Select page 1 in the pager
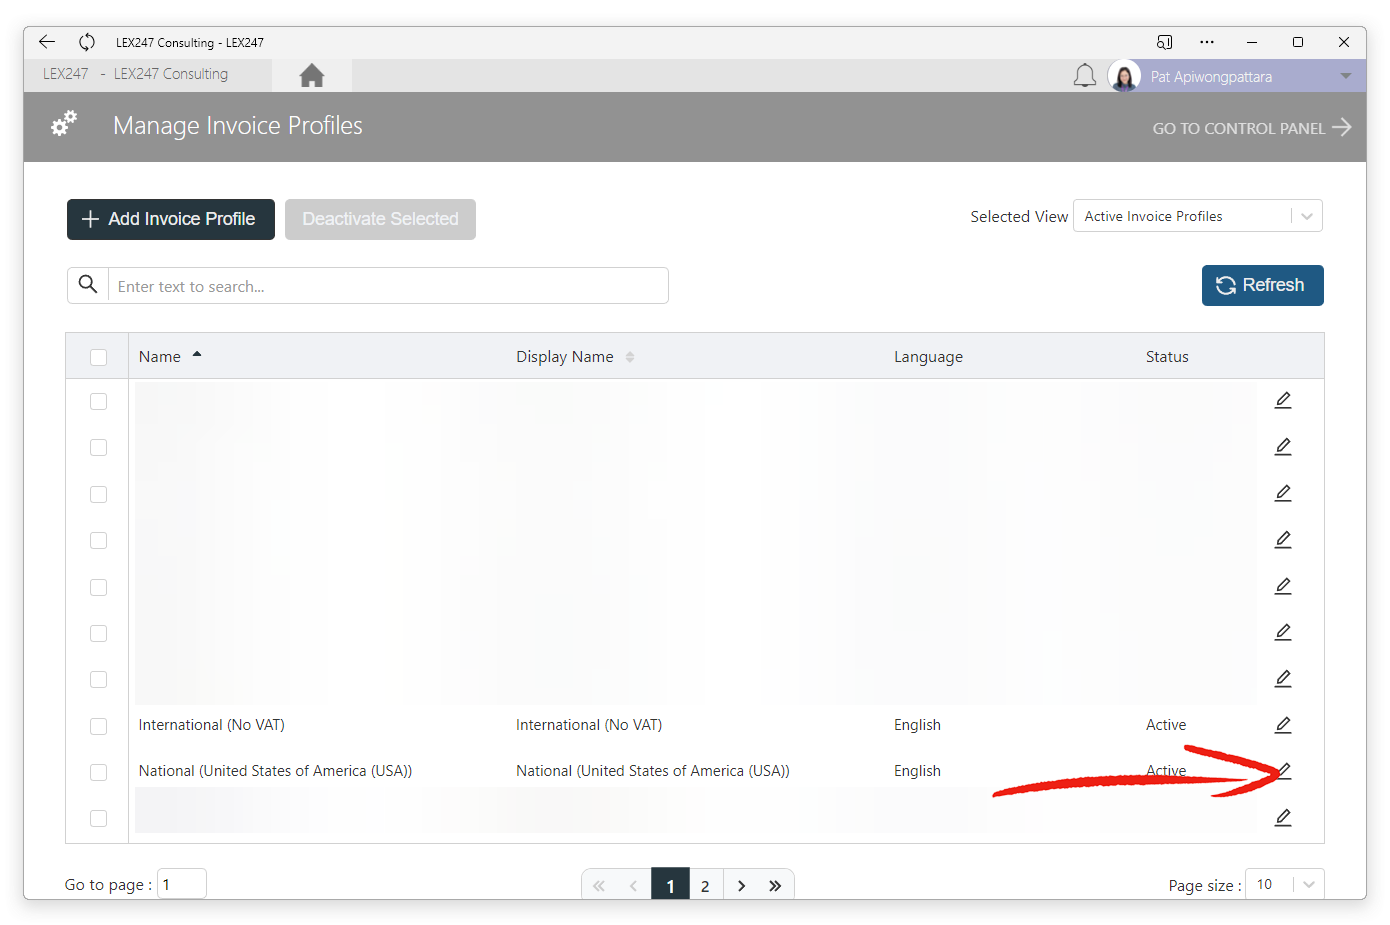Screen dimensions: 1390x925 (x=670, y=885)
